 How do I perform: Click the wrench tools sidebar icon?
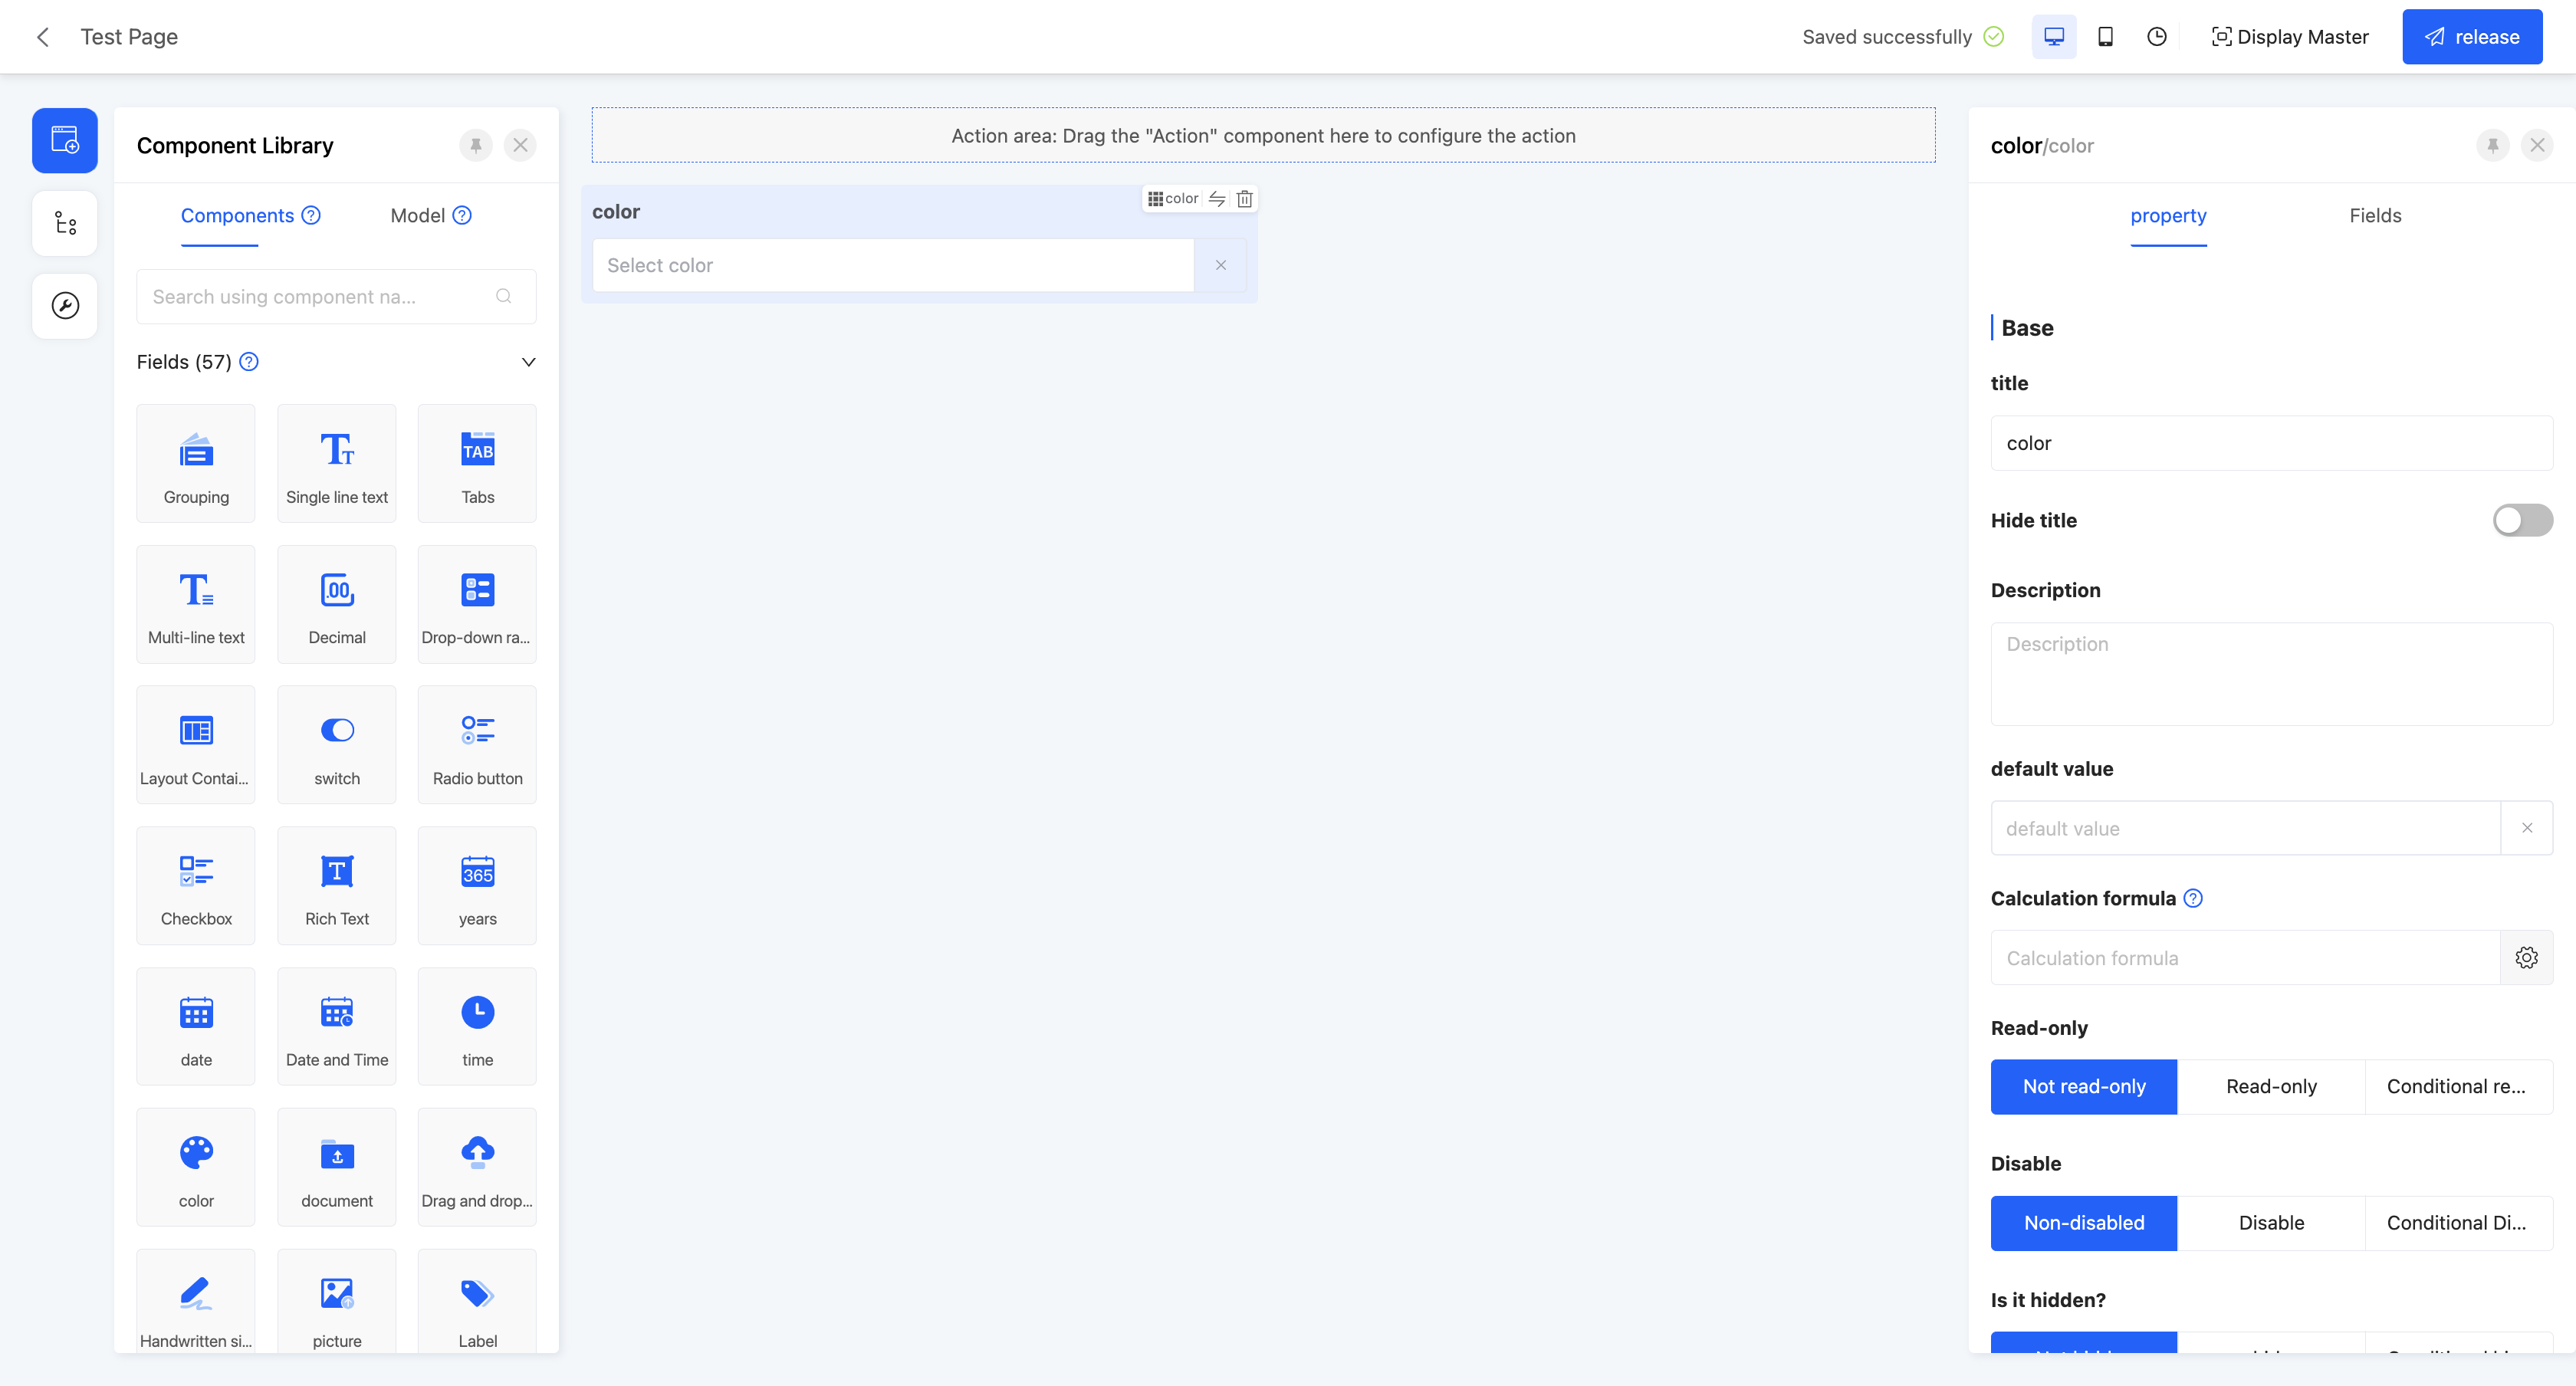pyautogui.click(x=65, y=306)
